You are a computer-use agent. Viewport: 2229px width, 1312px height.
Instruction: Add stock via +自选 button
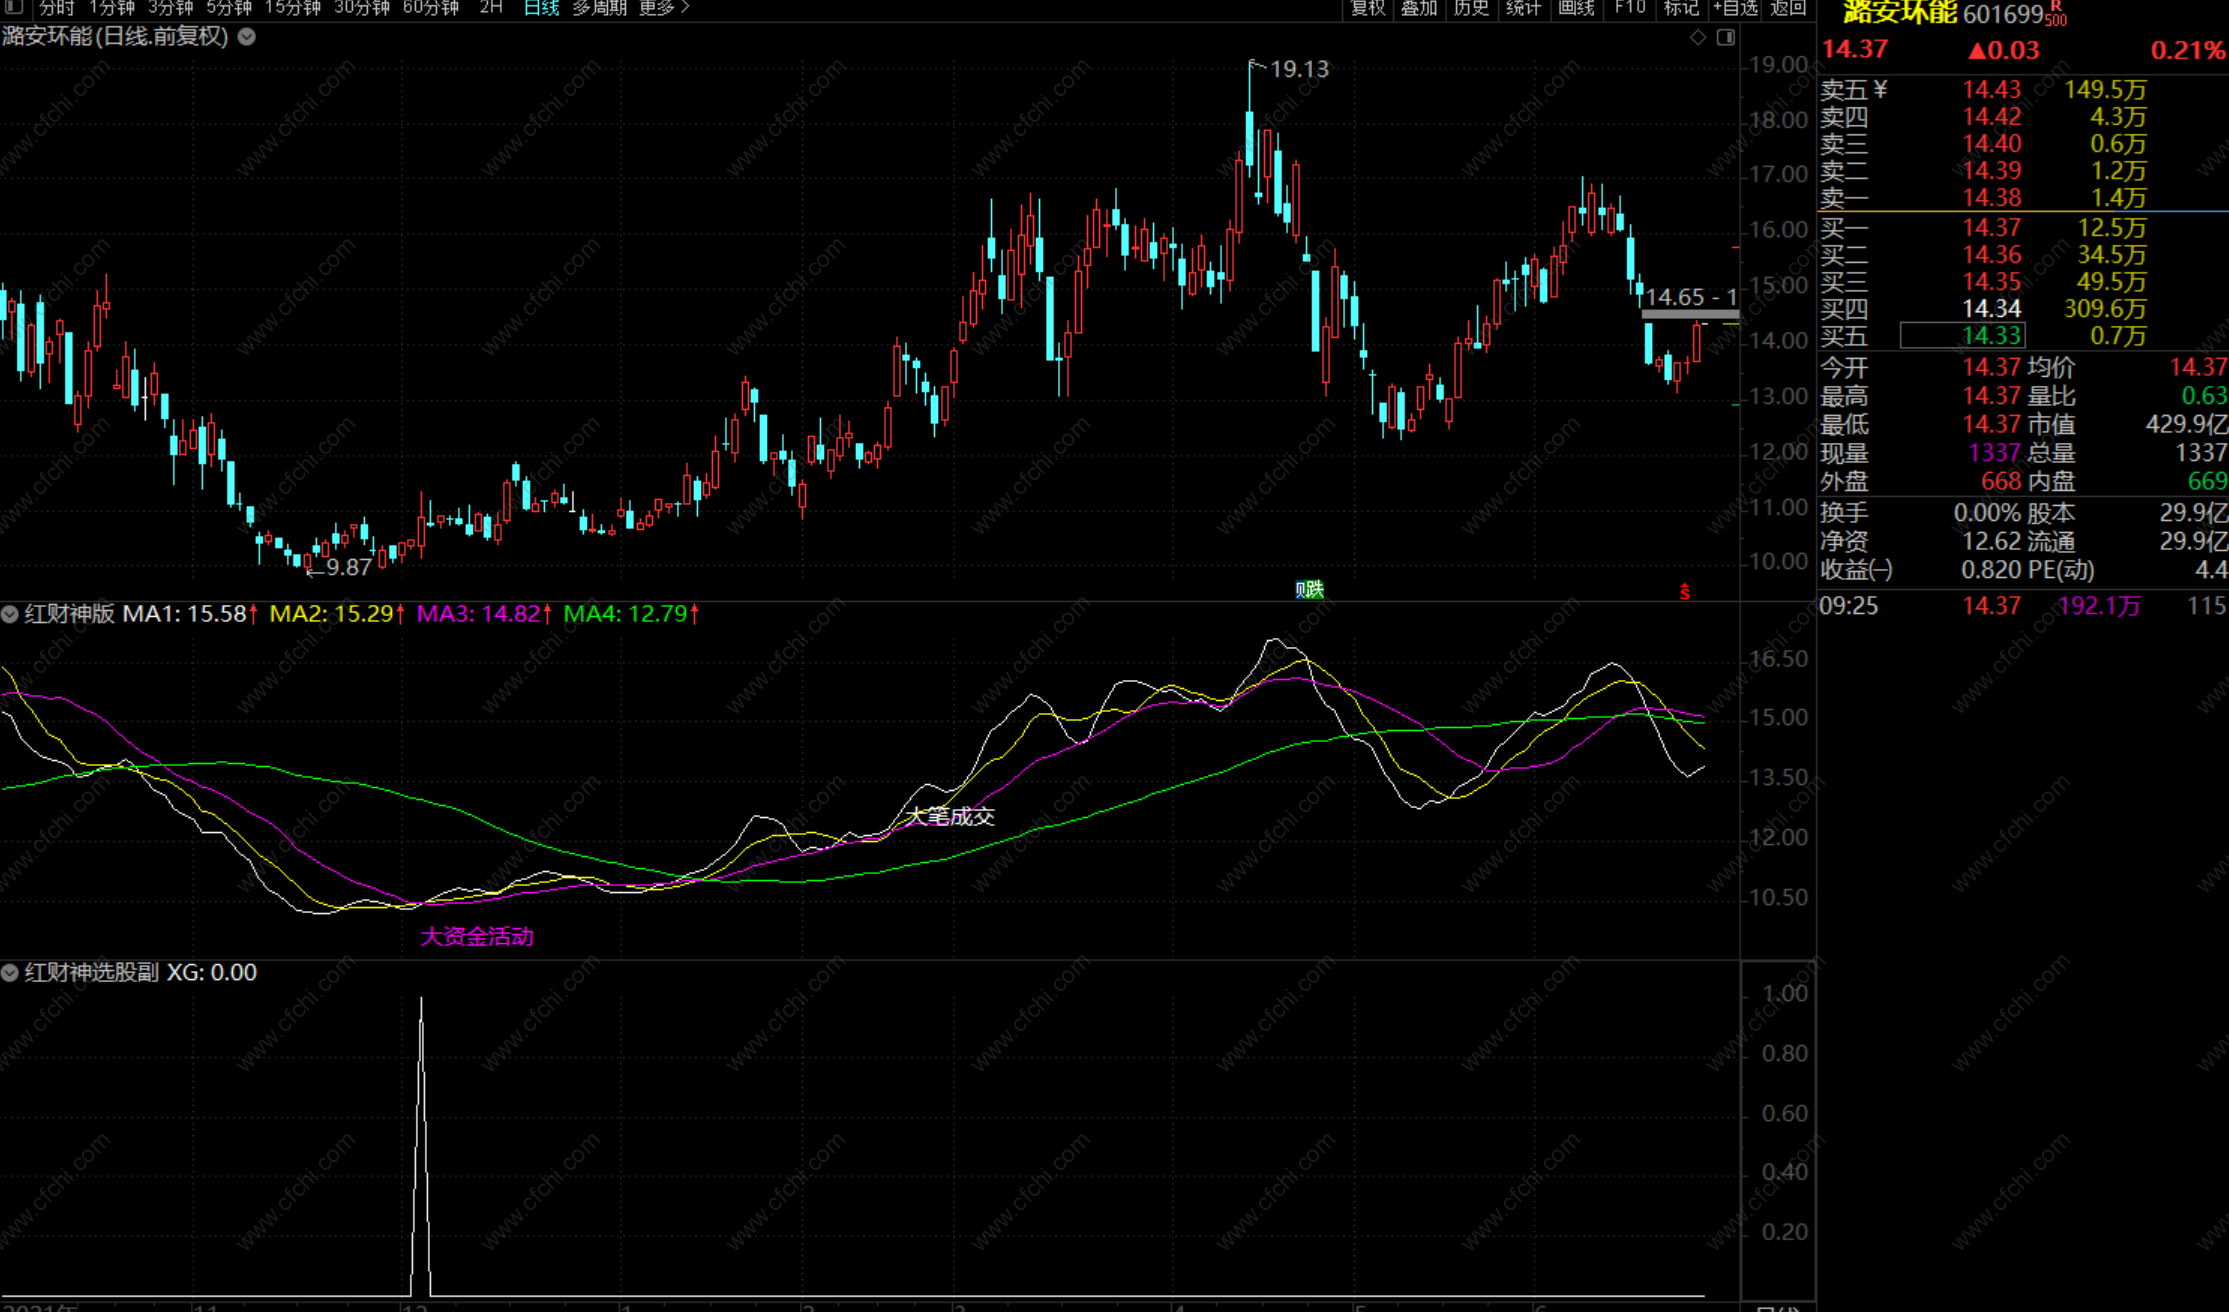1735,7
